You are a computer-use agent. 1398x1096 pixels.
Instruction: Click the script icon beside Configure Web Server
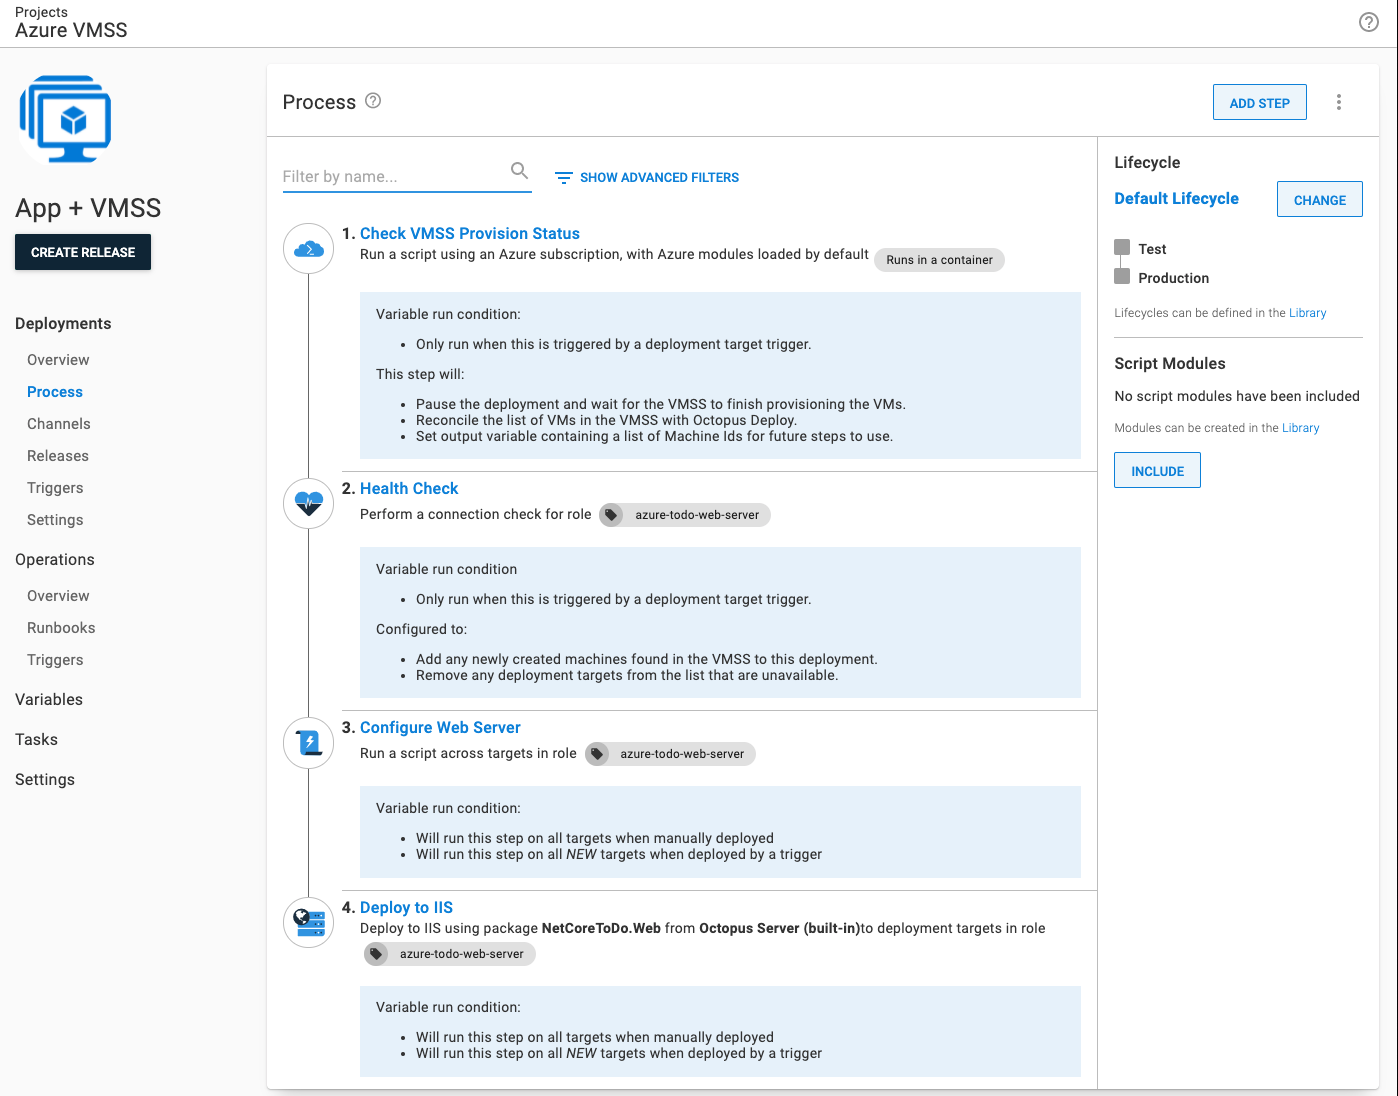pyautogui.click(x=308, y=742)
